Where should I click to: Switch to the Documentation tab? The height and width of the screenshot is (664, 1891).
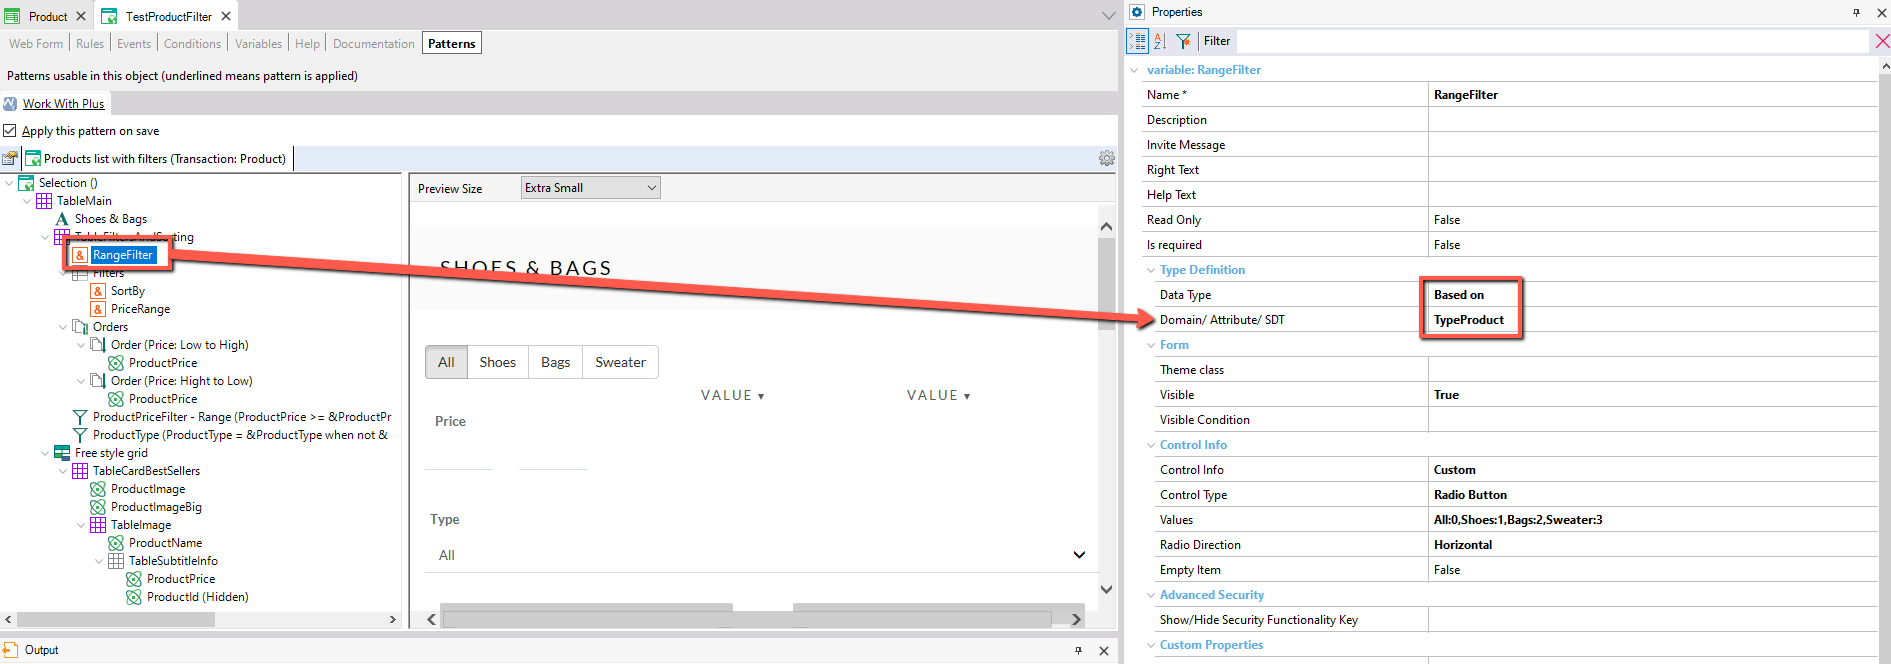373,44
